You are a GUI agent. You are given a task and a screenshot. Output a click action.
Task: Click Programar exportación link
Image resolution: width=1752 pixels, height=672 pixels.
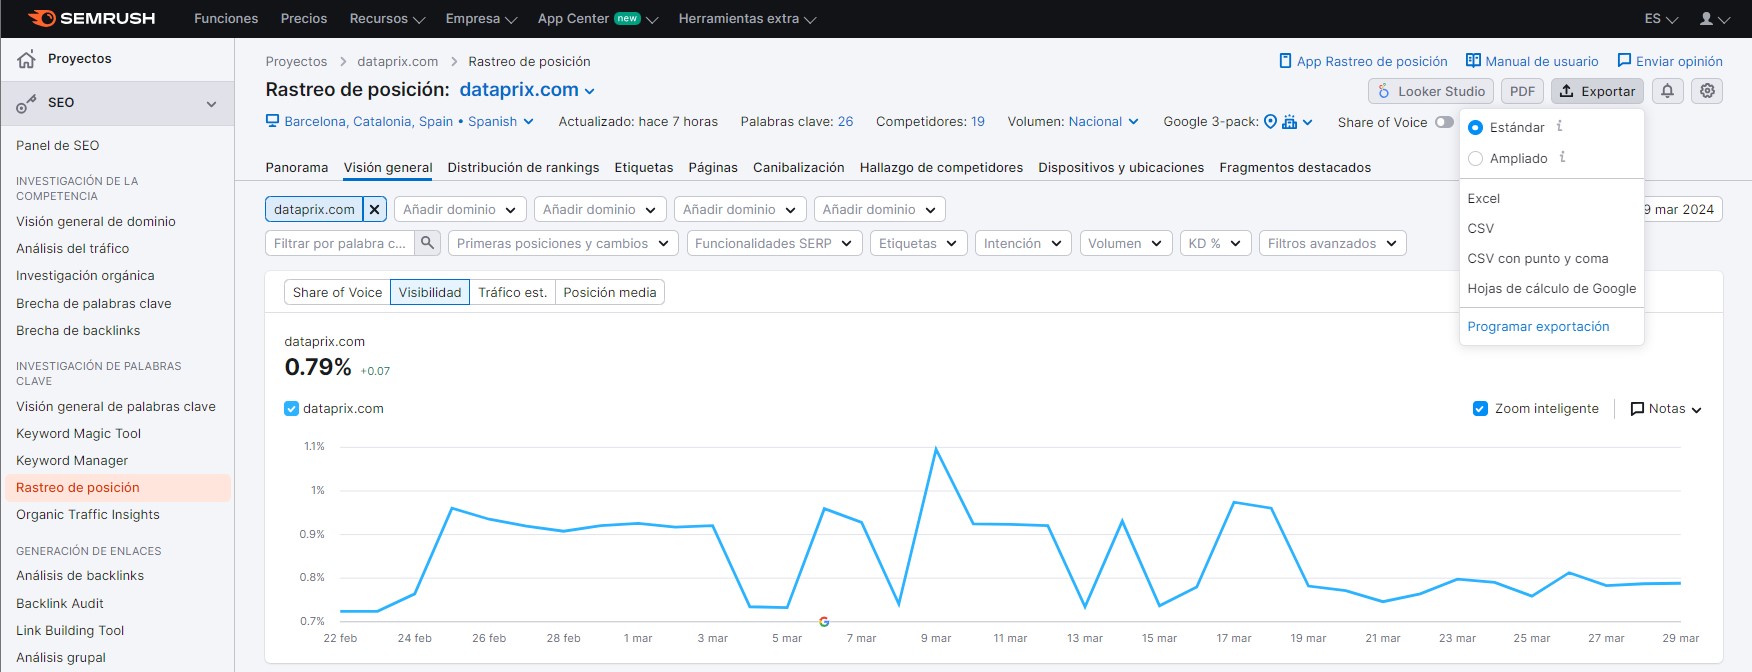tap(1538, 327)
